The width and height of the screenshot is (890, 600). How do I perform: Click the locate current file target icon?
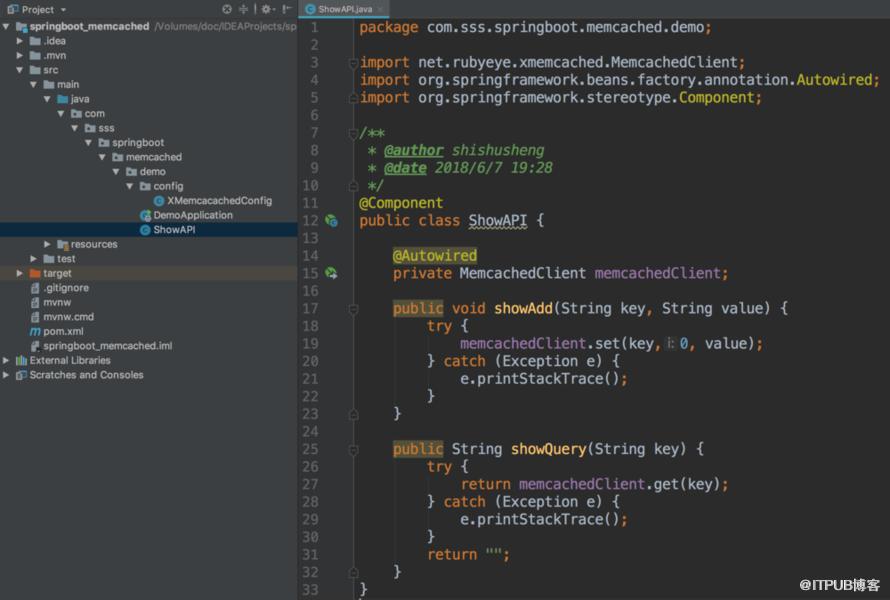227,9
